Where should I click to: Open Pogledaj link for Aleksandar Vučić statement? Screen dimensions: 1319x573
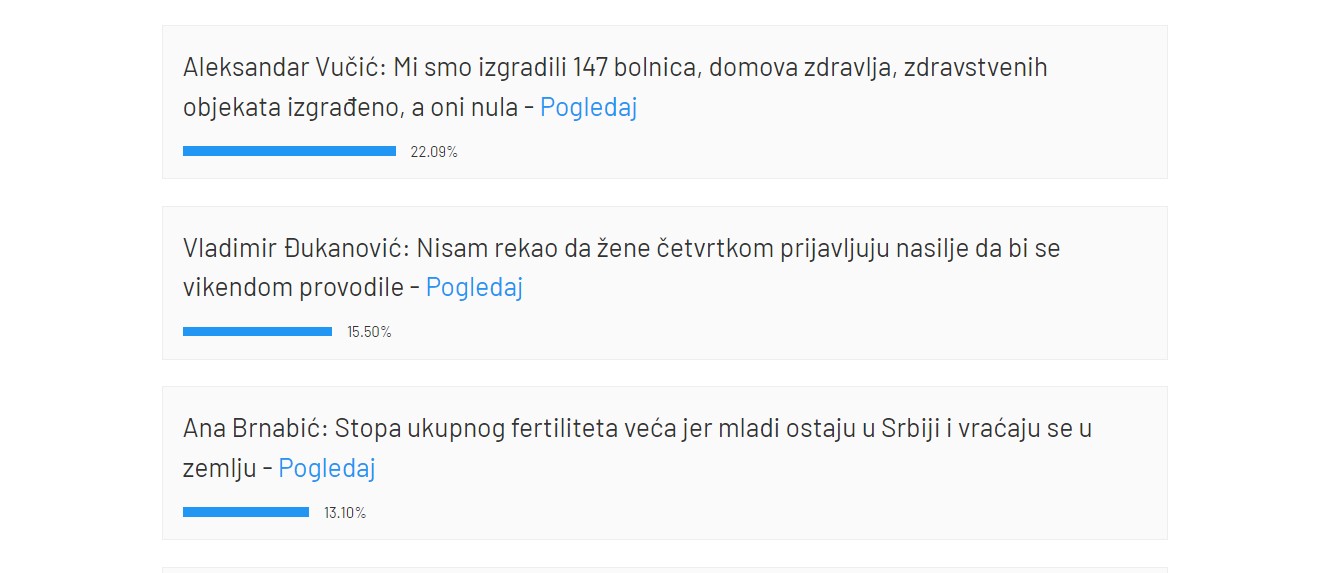(588, 108)
